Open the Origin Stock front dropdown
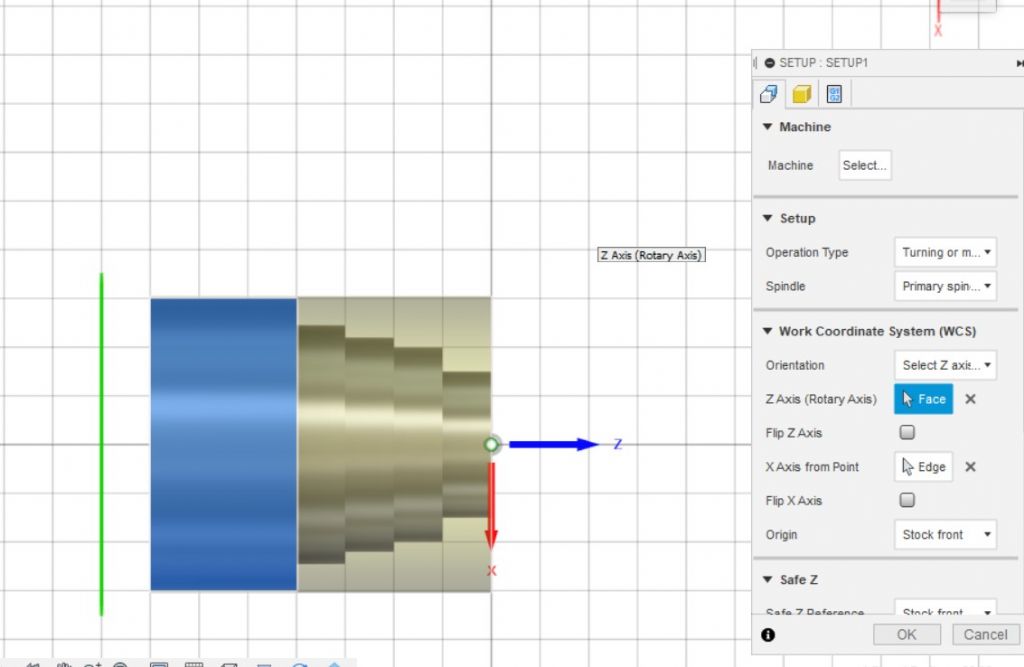 pos(945,535)
